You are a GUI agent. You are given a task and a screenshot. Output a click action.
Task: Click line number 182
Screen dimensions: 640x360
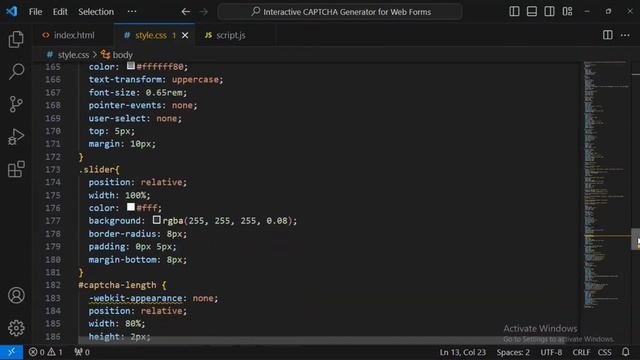click(53, 285)
